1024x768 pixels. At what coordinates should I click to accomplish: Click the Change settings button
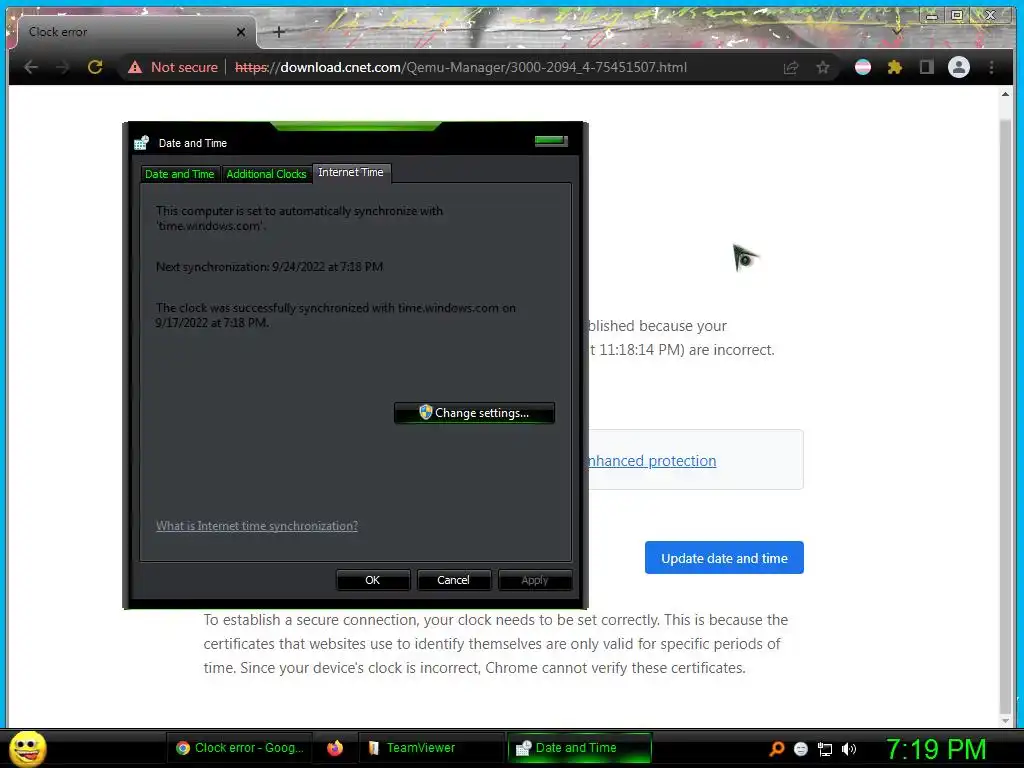pos(475,413)
